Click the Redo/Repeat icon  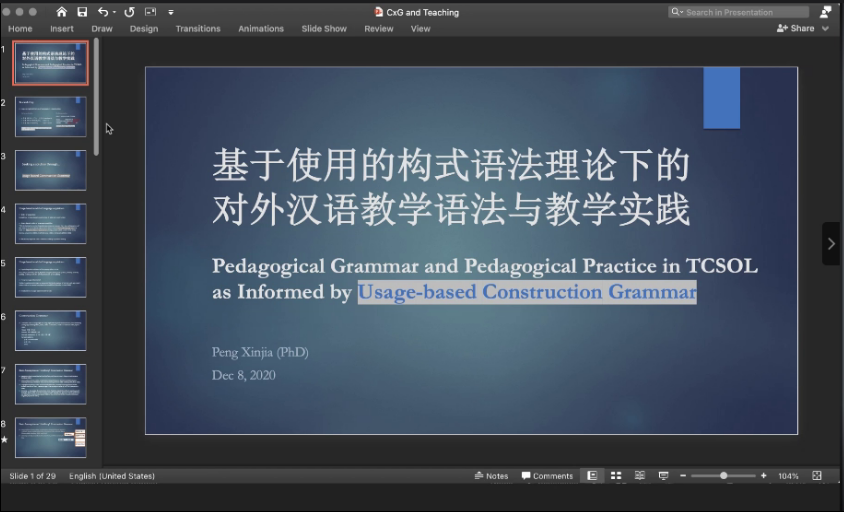(129, 12)
